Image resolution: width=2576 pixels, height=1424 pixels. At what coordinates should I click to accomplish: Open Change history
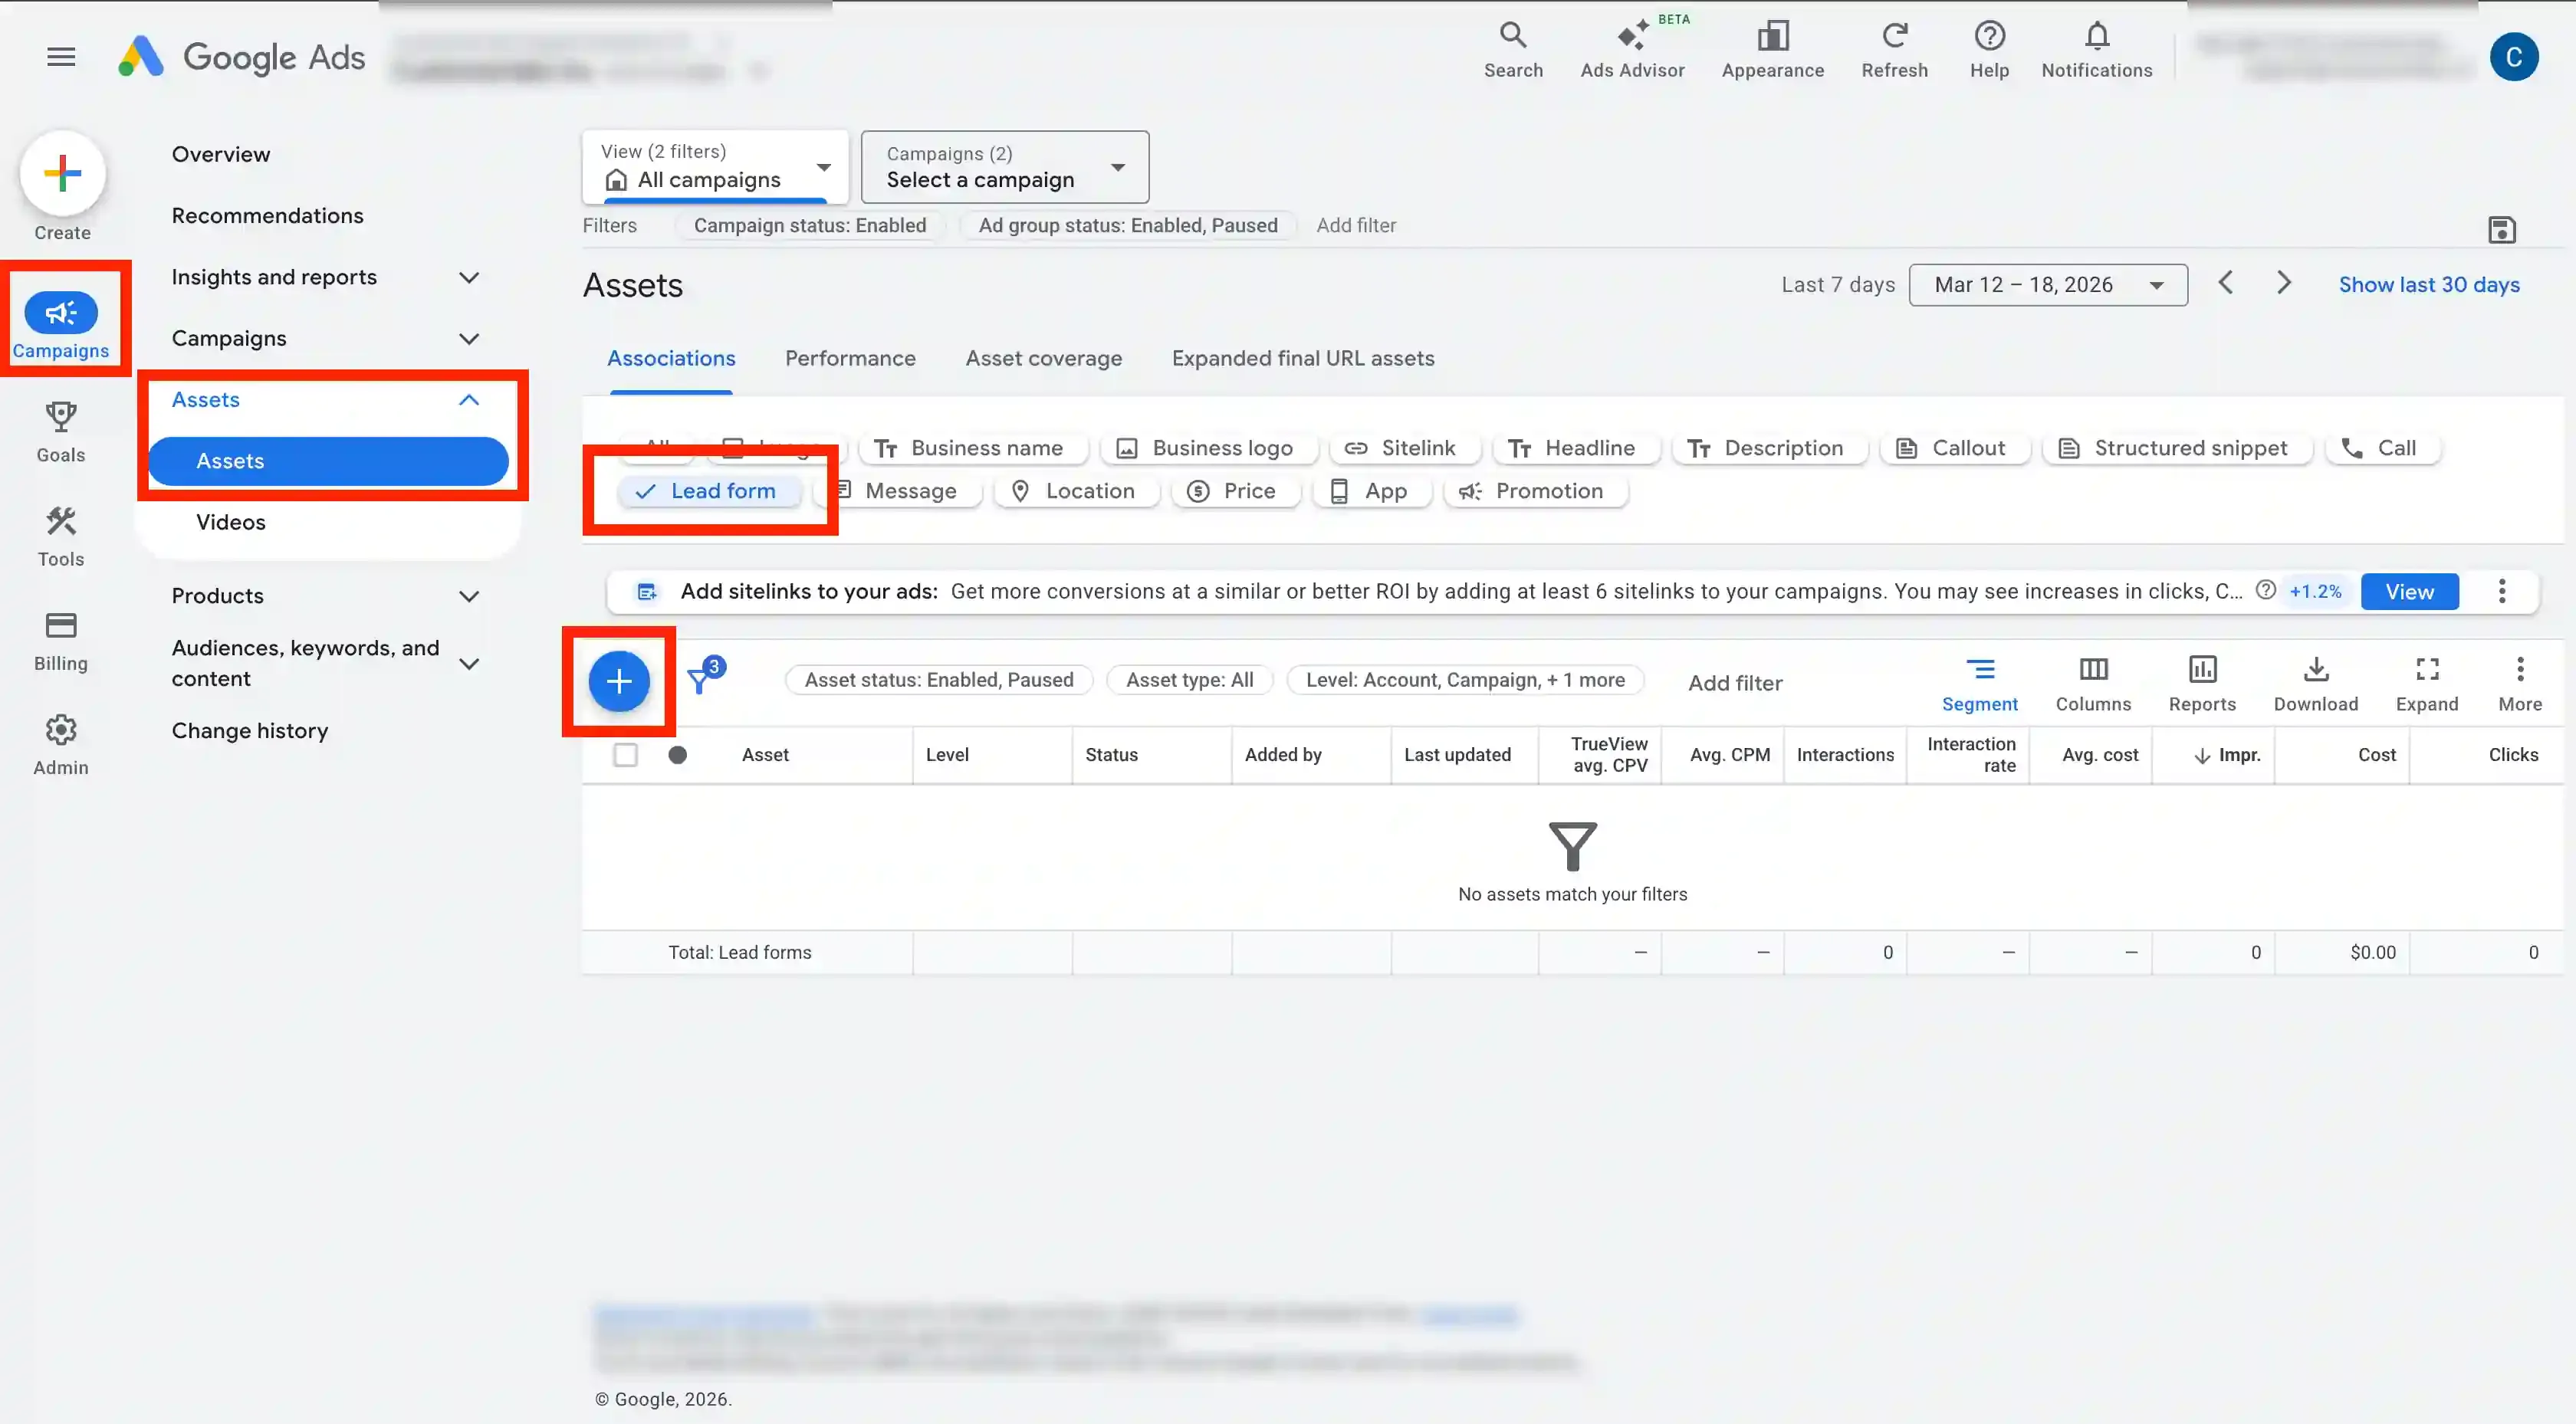[x=250, y=731]
